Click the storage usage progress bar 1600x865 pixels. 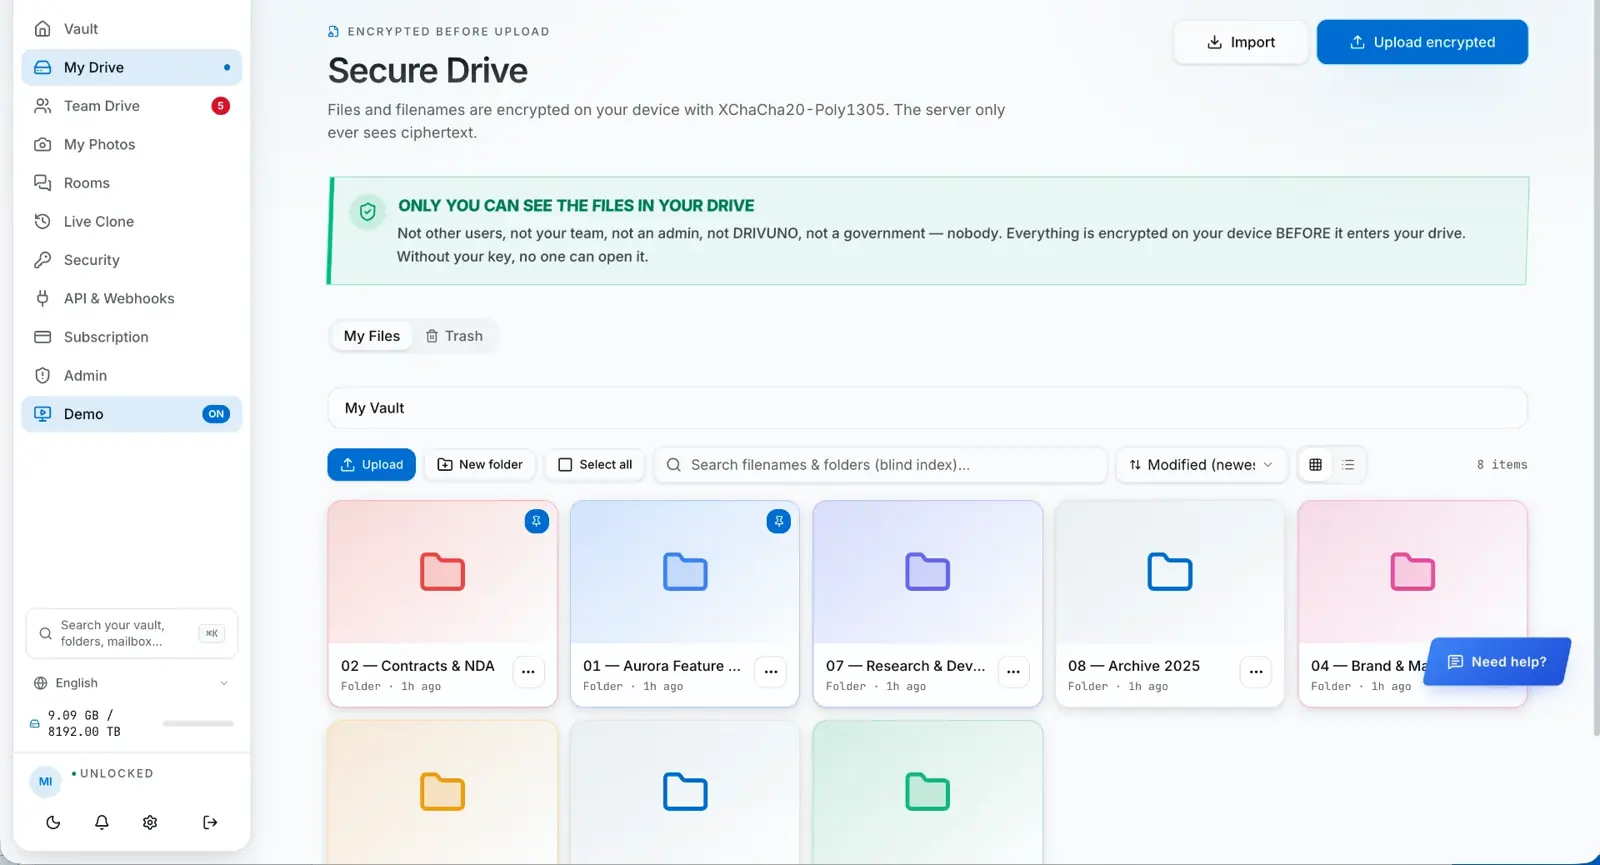pos(198,723)
